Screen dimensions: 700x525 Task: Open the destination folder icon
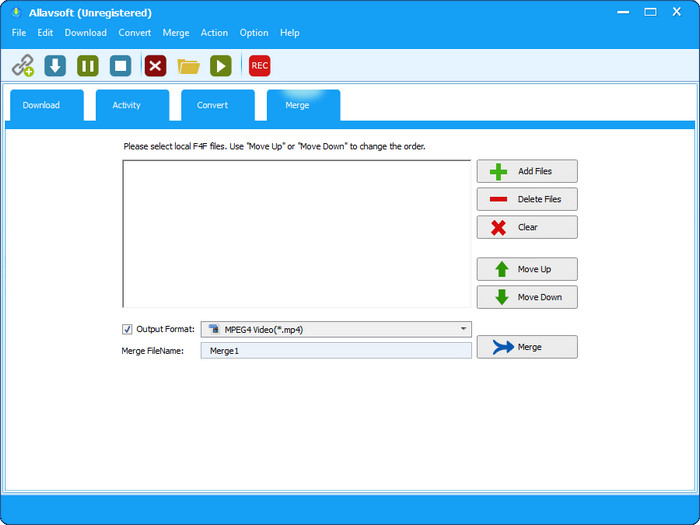coord(188,66)
